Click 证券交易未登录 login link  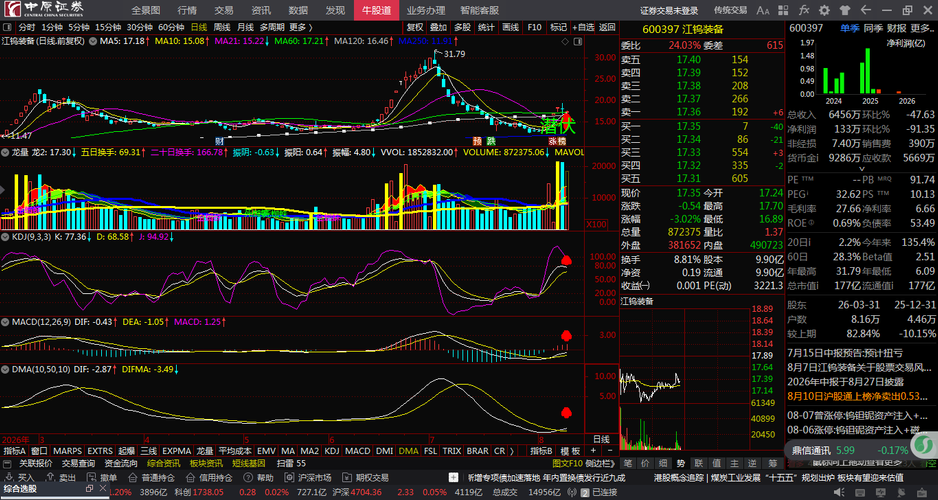tap(669, 10)
